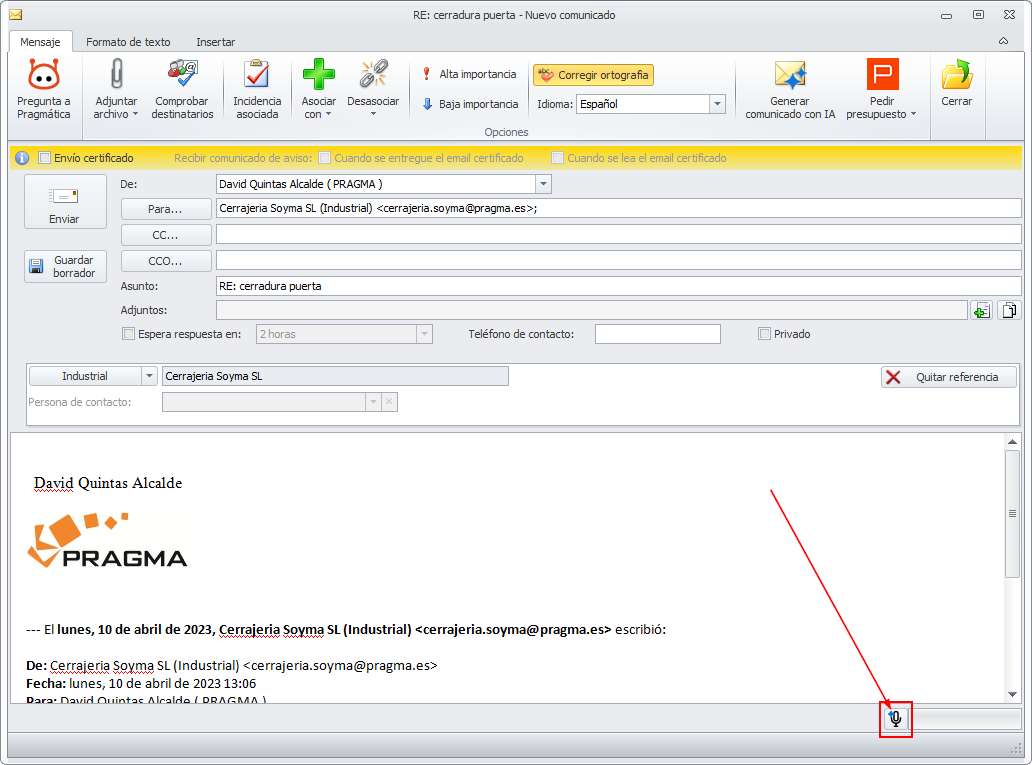Click the Teléfono de contacto field

pos(658,334)
